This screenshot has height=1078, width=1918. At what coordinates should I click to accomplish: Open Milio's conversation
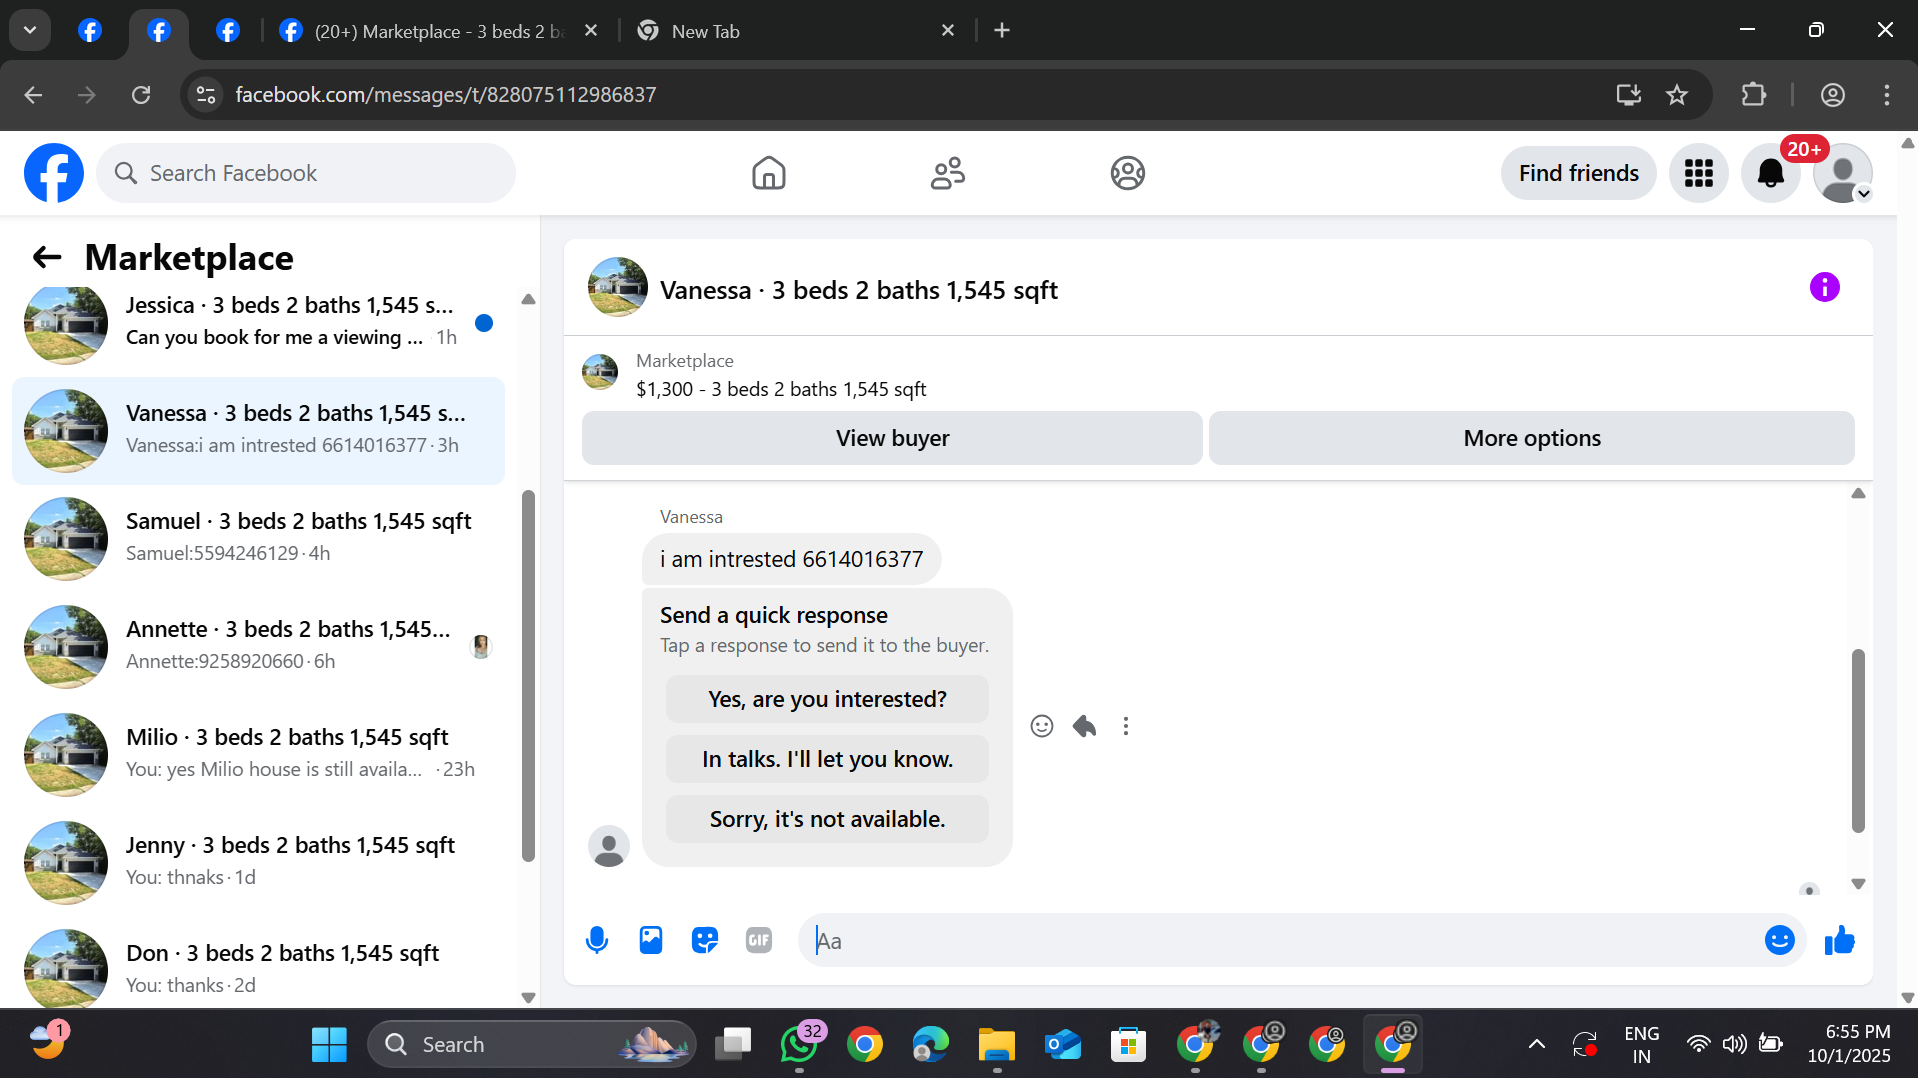pos(258,754)
